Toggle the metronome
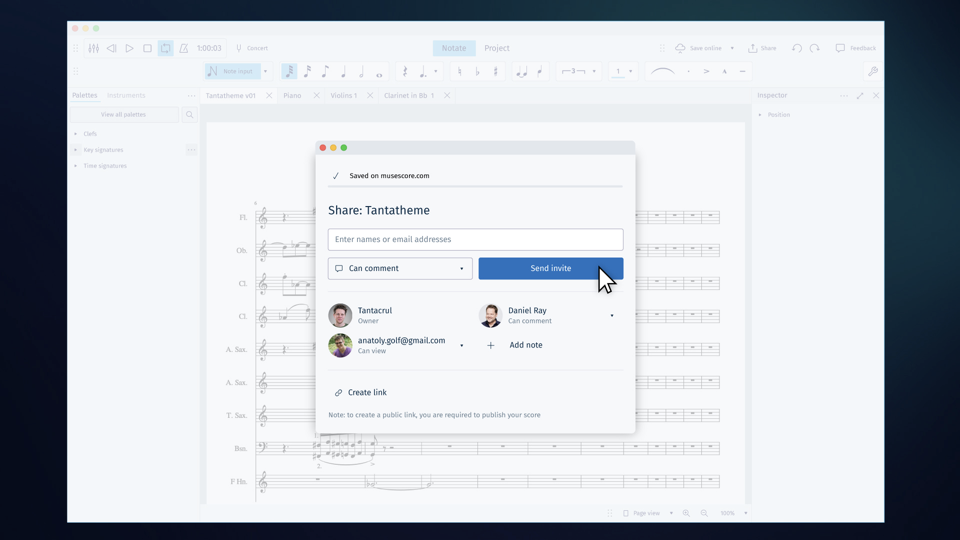 tap(184, 48)
